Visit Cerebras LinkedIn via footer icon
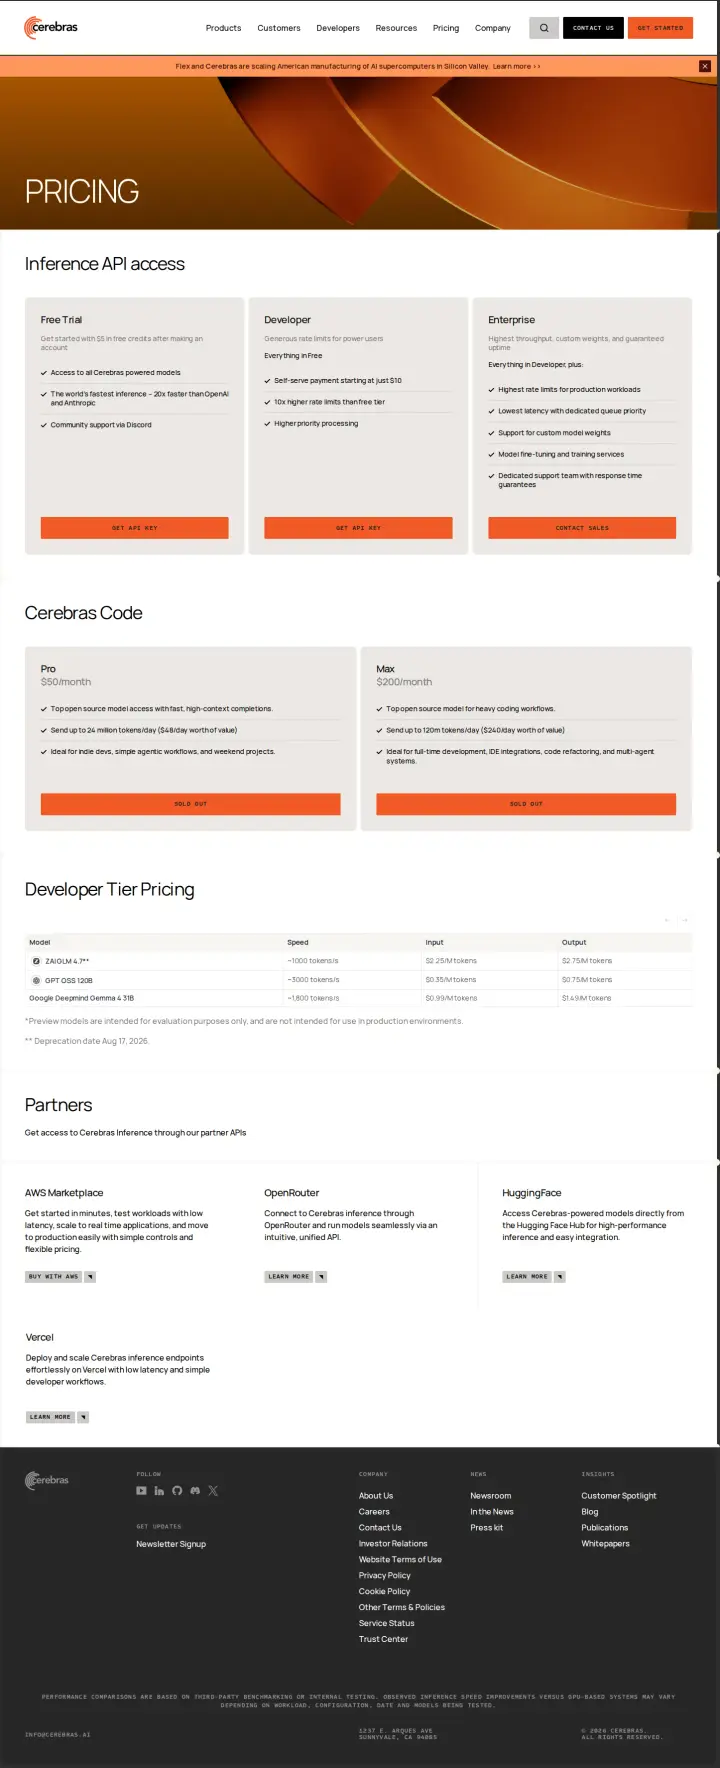This screenshot has height=1768, width=720. coord(159,1490)
